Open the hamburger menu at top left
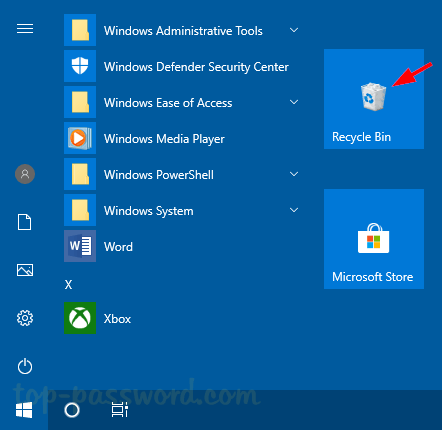 [25, 29]
